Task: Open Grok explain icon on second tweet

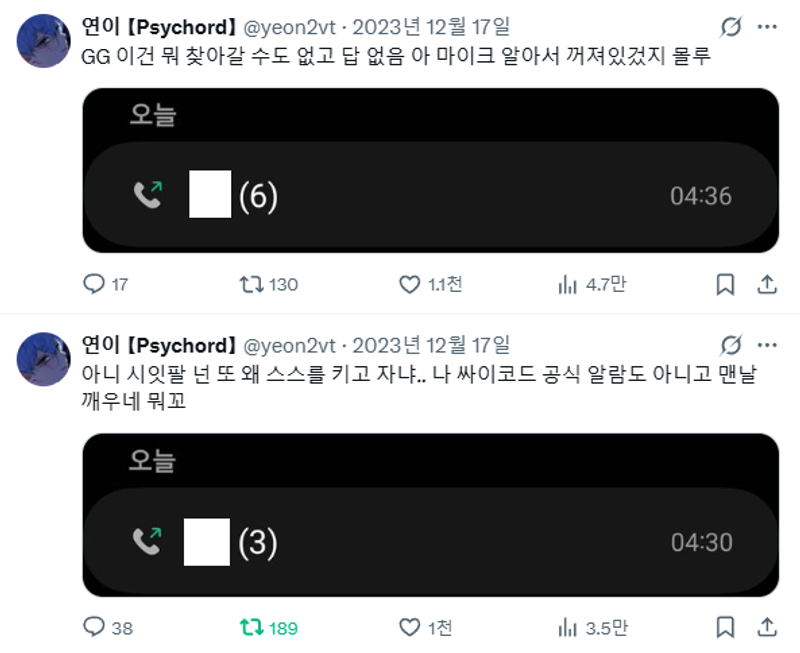Action: [x=731, y=345]
